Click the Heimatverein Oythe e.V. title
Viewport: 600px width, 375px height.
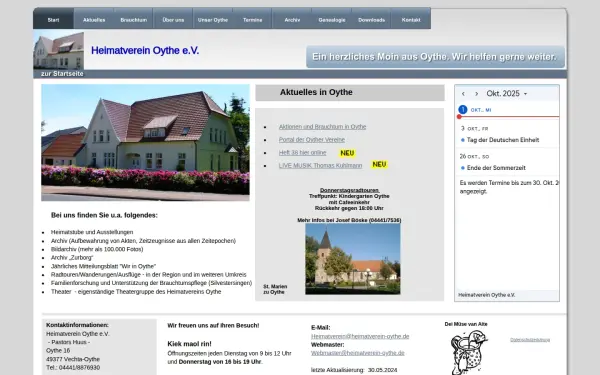145,51
